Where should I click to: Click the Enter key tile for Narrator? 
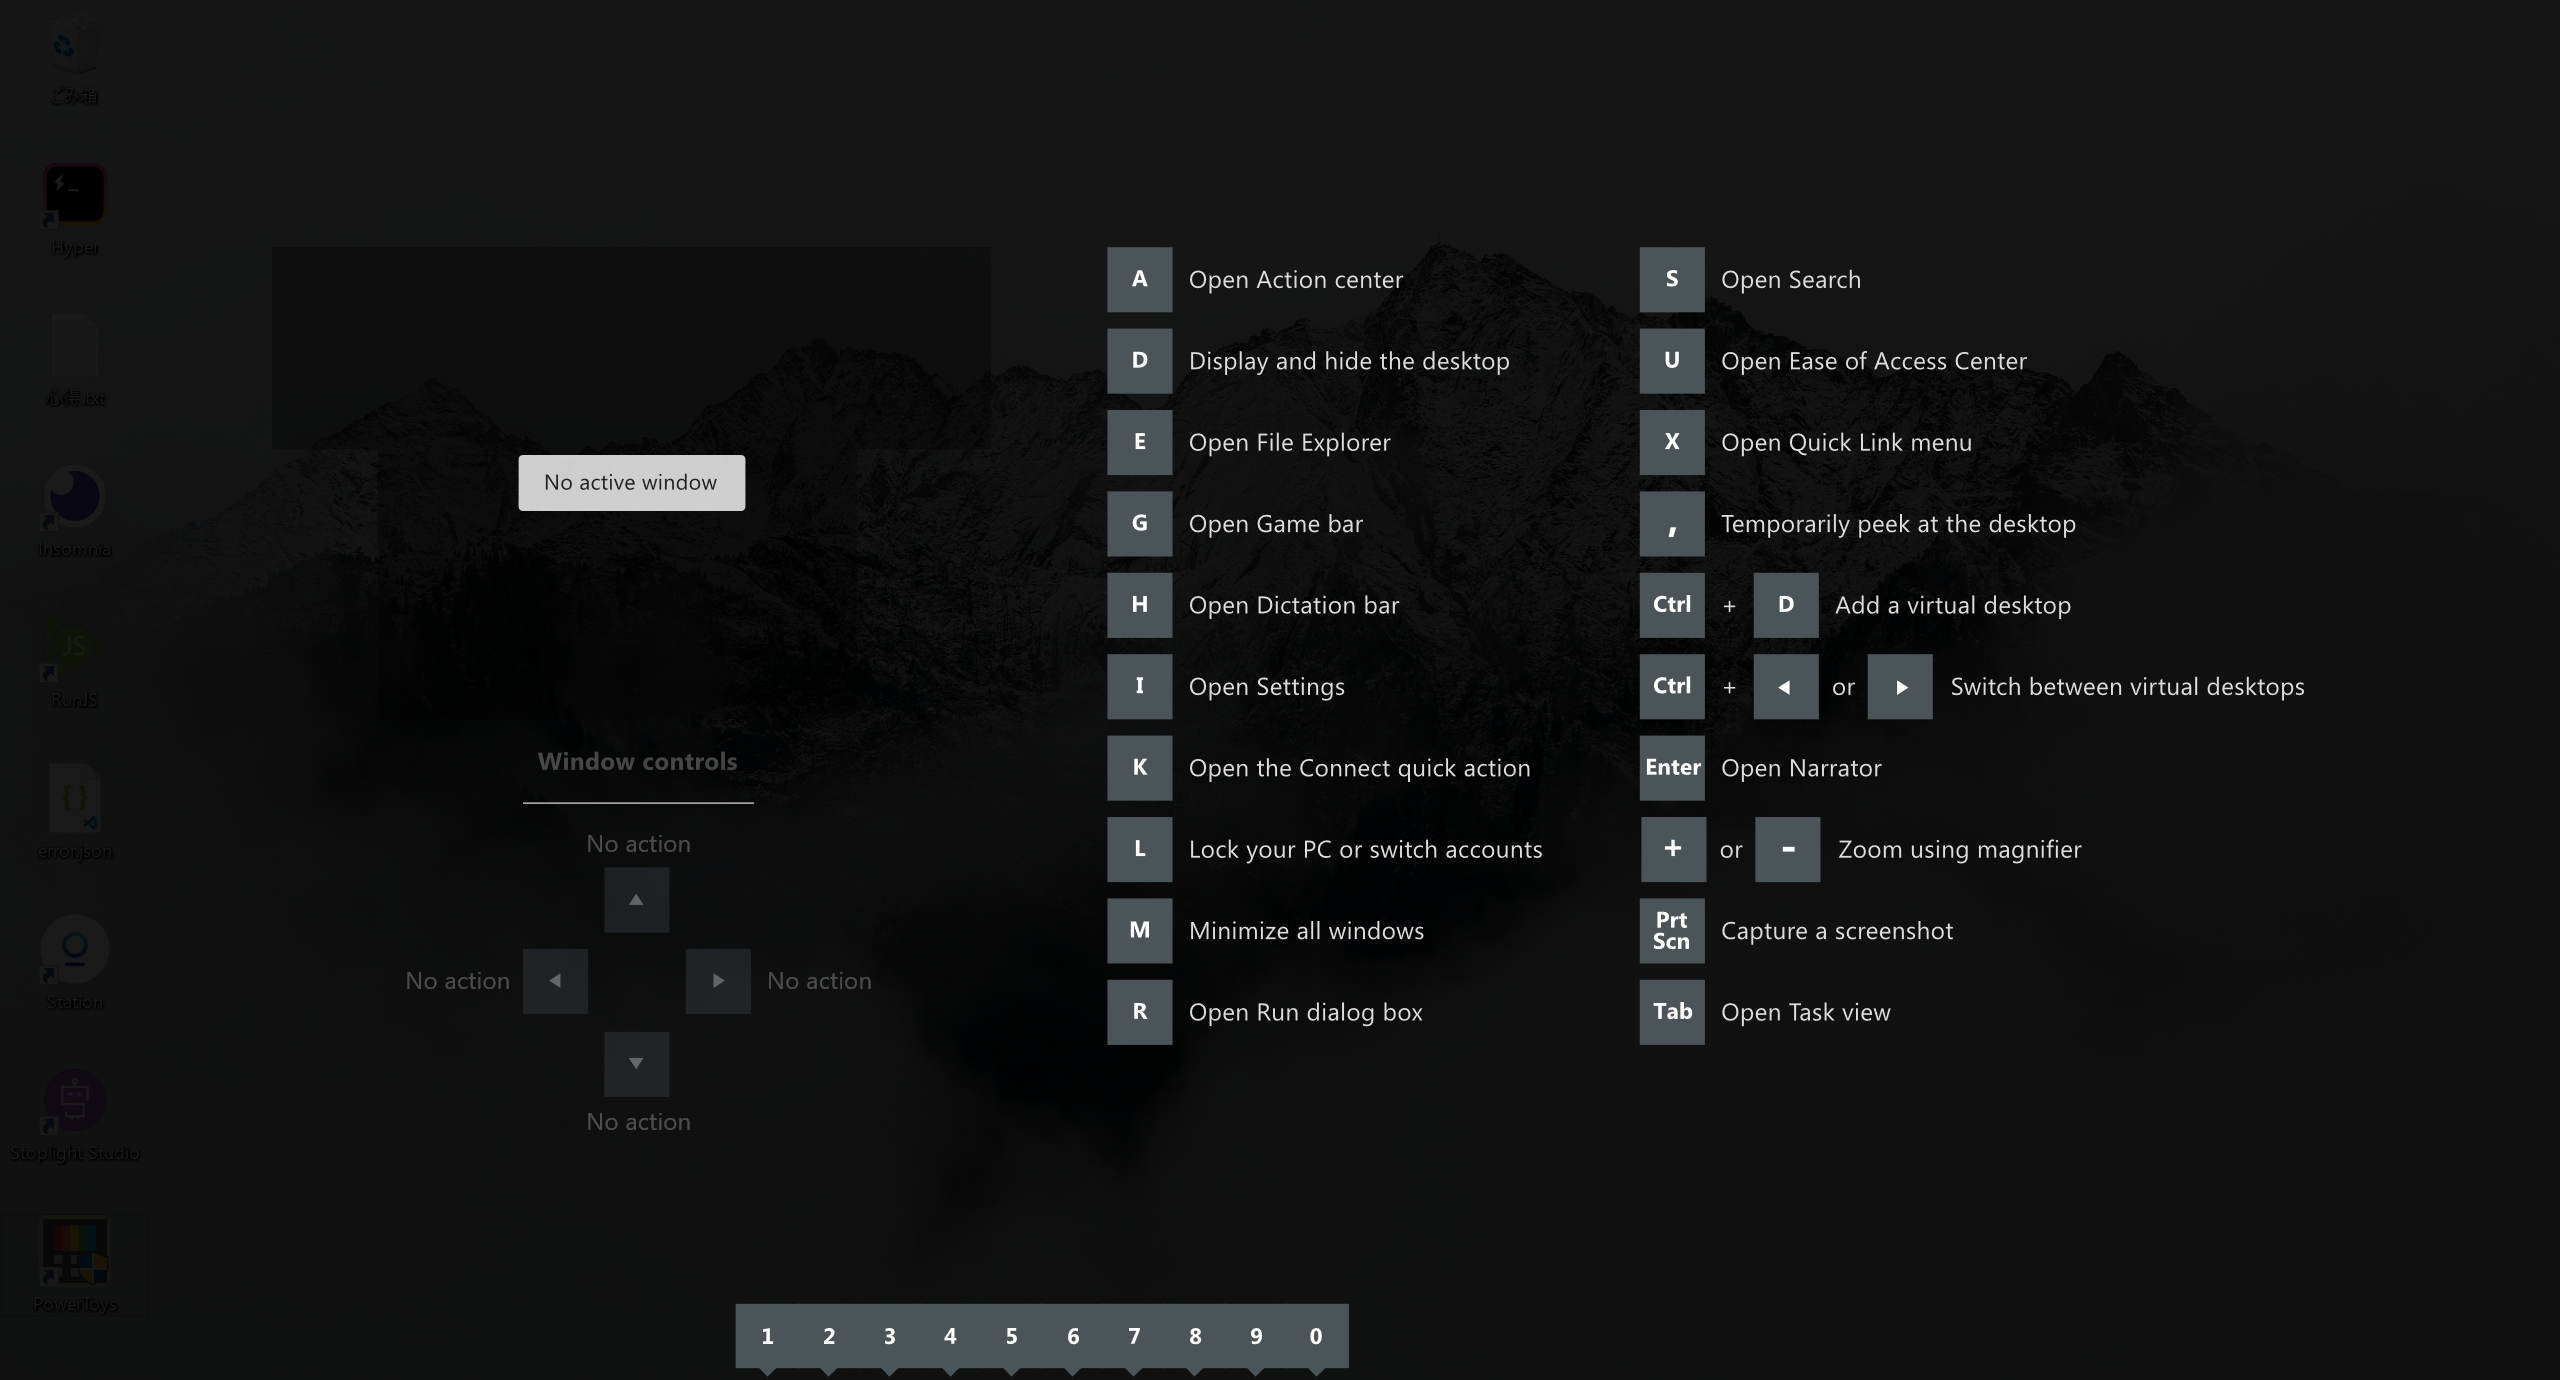point(1671,767)
